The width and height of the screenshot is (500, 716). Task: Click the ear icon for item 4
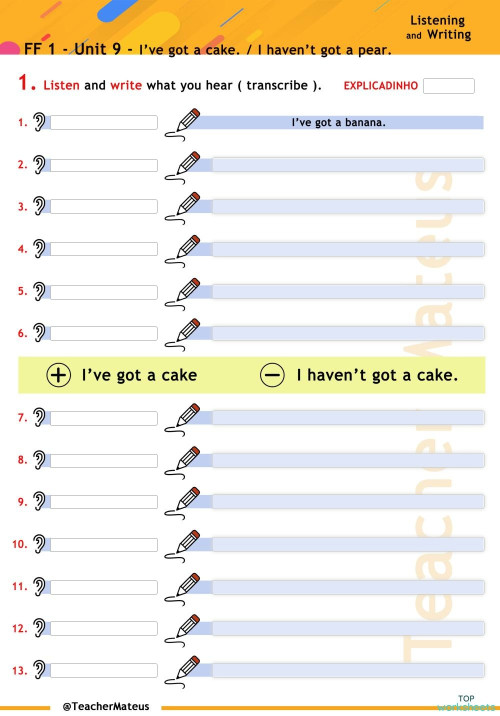point(39,248)
